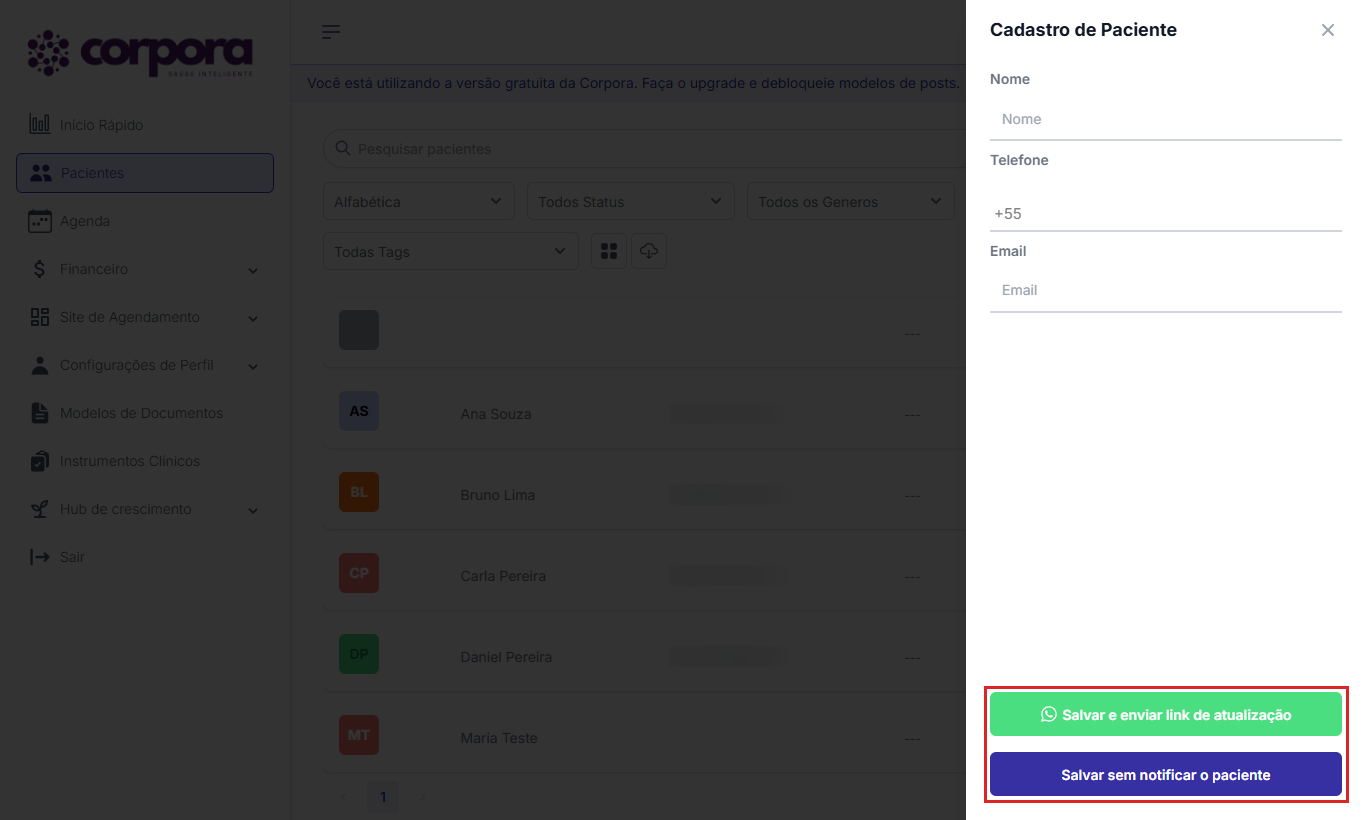Expand the Financeiro sidebar menu
Viewport: 1366px width, 820px height.
point(145,269)
